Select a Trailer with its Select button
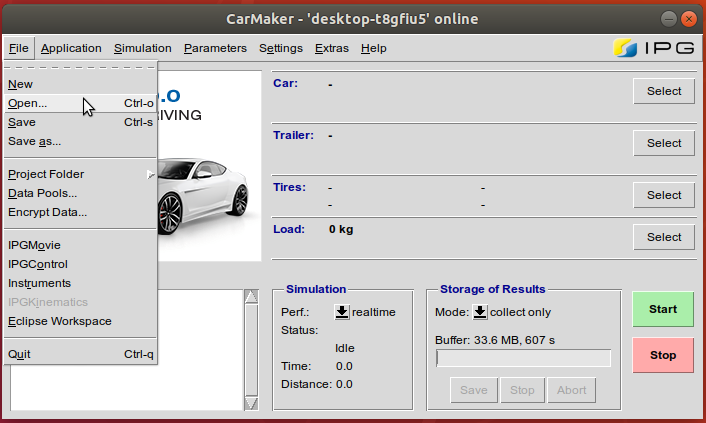Screen dimensions: 706x423 click(x=664, y=143)
